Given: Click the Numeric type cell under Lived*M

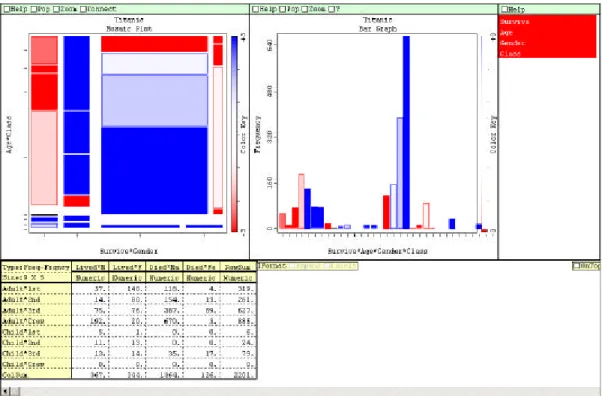Looking at the screenshot, I should tap(90, 278).
